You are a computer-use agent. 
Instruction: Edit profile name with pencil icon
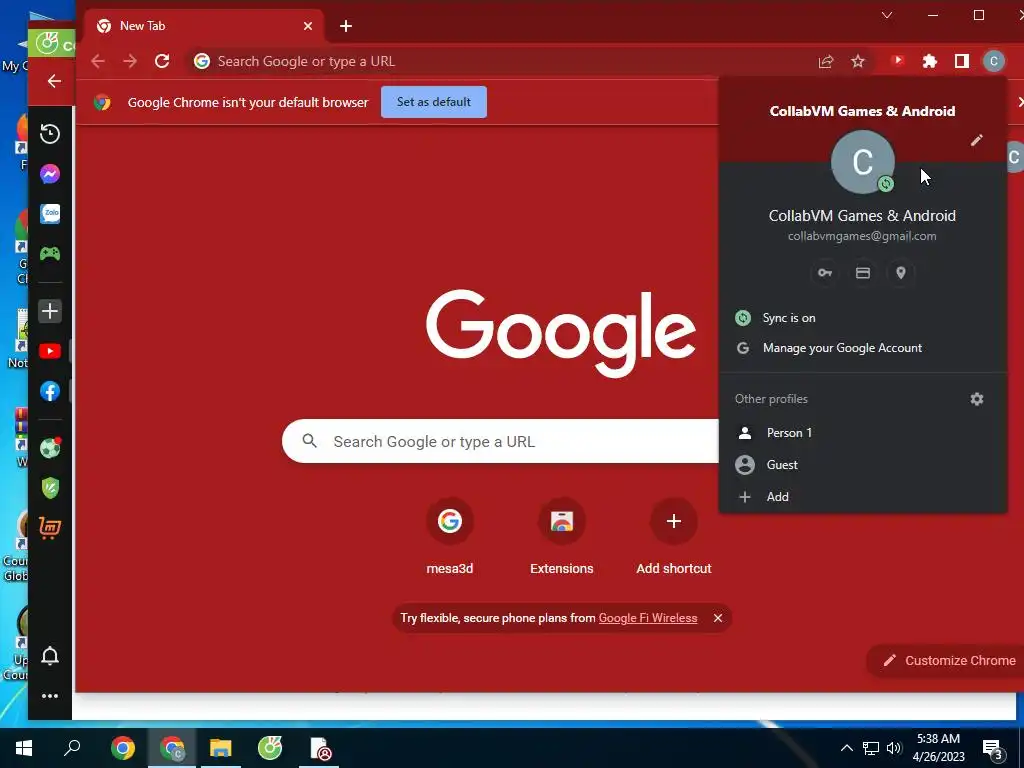[x=976, y=140]
